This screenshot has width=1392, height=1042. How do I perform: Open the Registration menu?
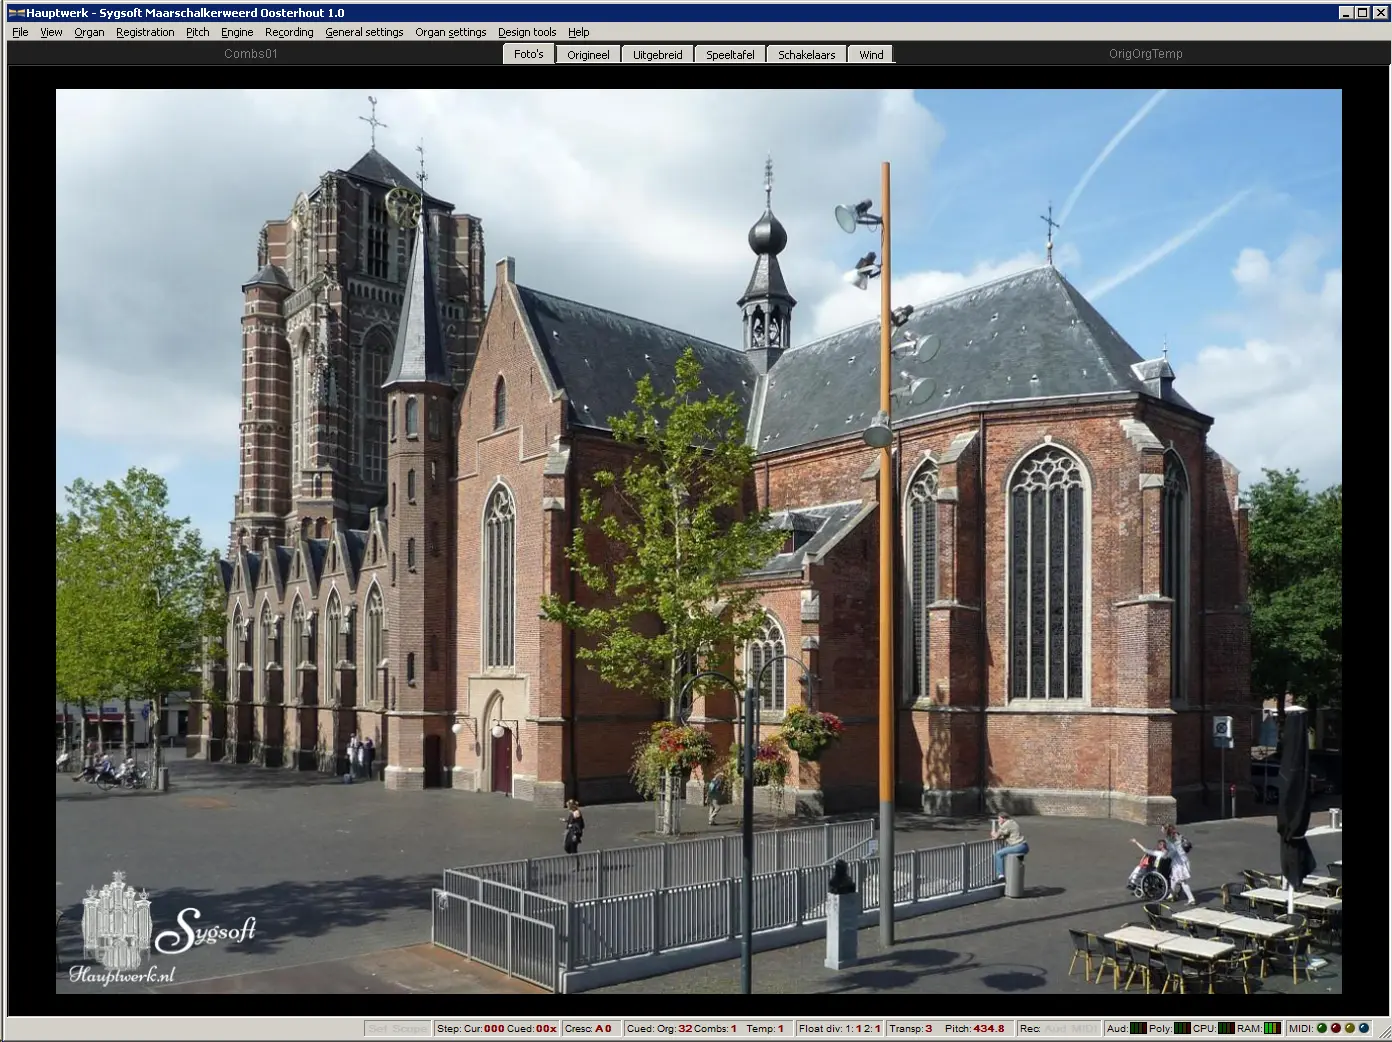145,32
